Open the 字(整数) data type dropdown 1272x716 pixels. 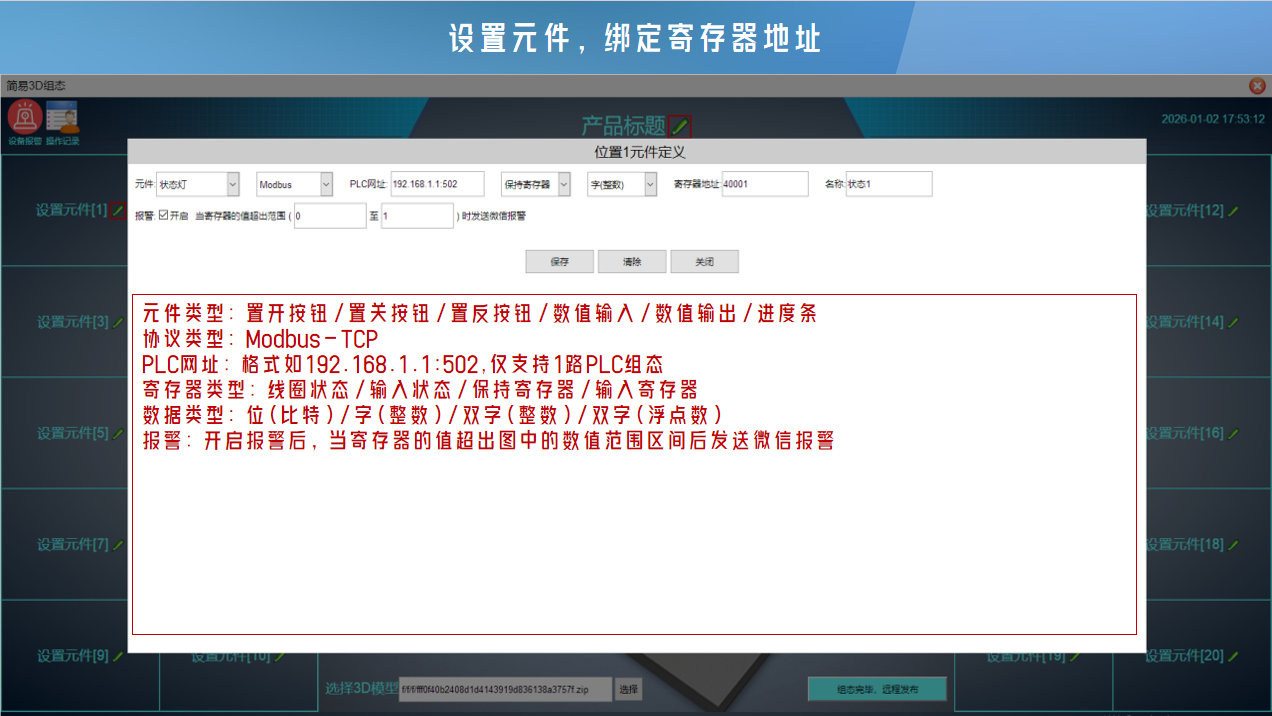click(x=650, y=184)
